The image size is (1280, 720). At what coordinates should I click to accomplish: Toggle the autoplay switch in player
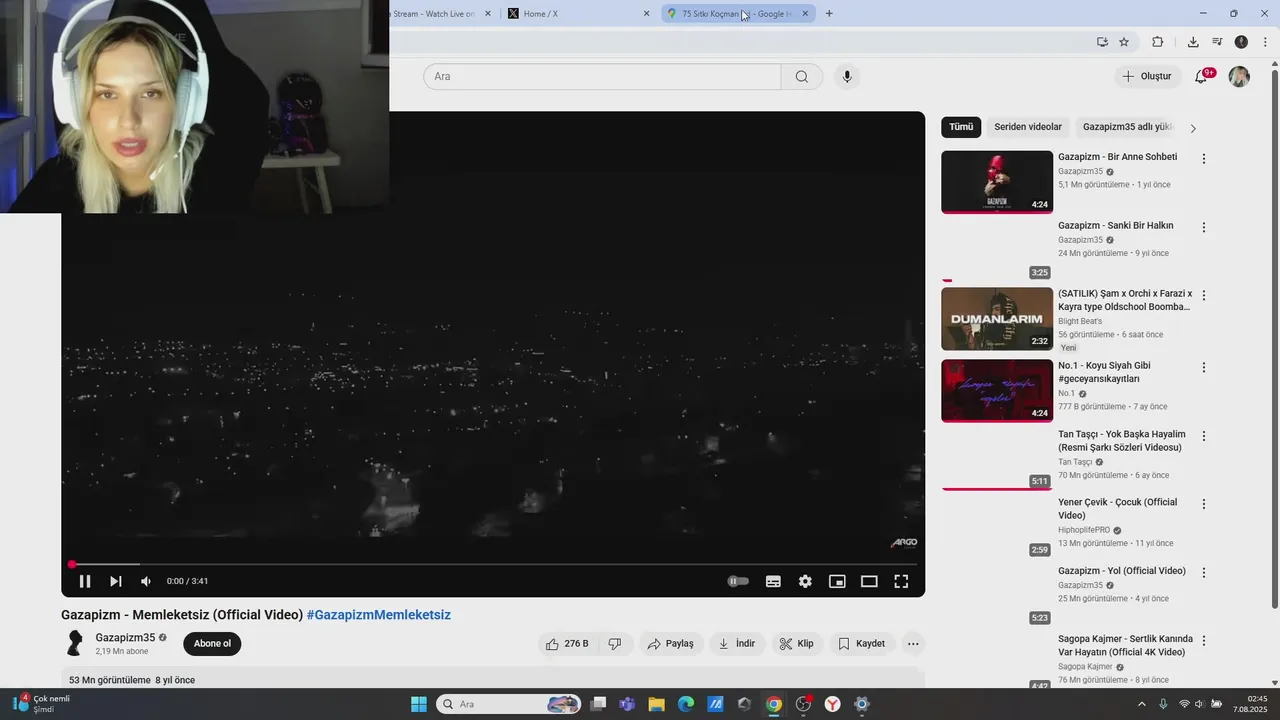coord(738,581)
